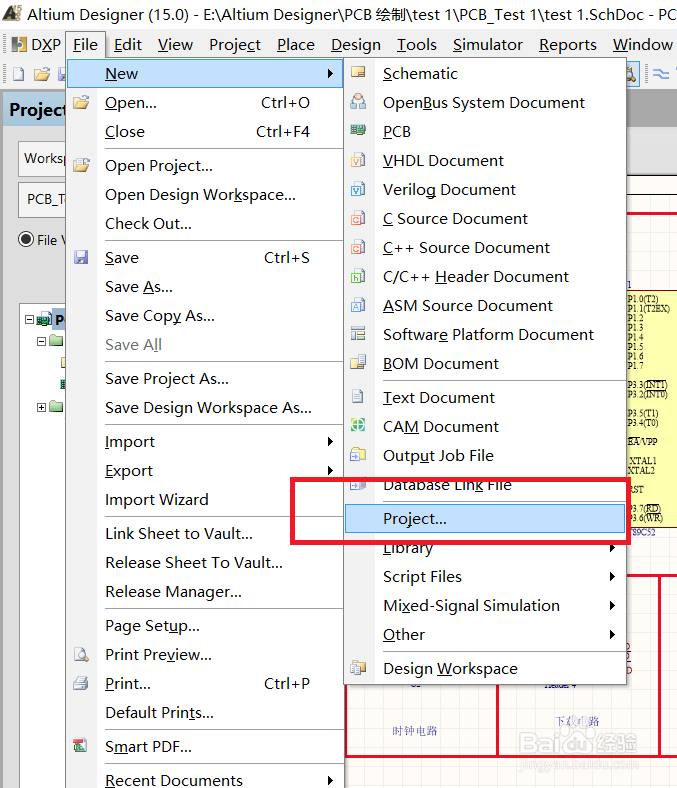This screenshot has width=677, height=788.
Task: Choose Close from the File menu
Action: click(x=206, y=132)
